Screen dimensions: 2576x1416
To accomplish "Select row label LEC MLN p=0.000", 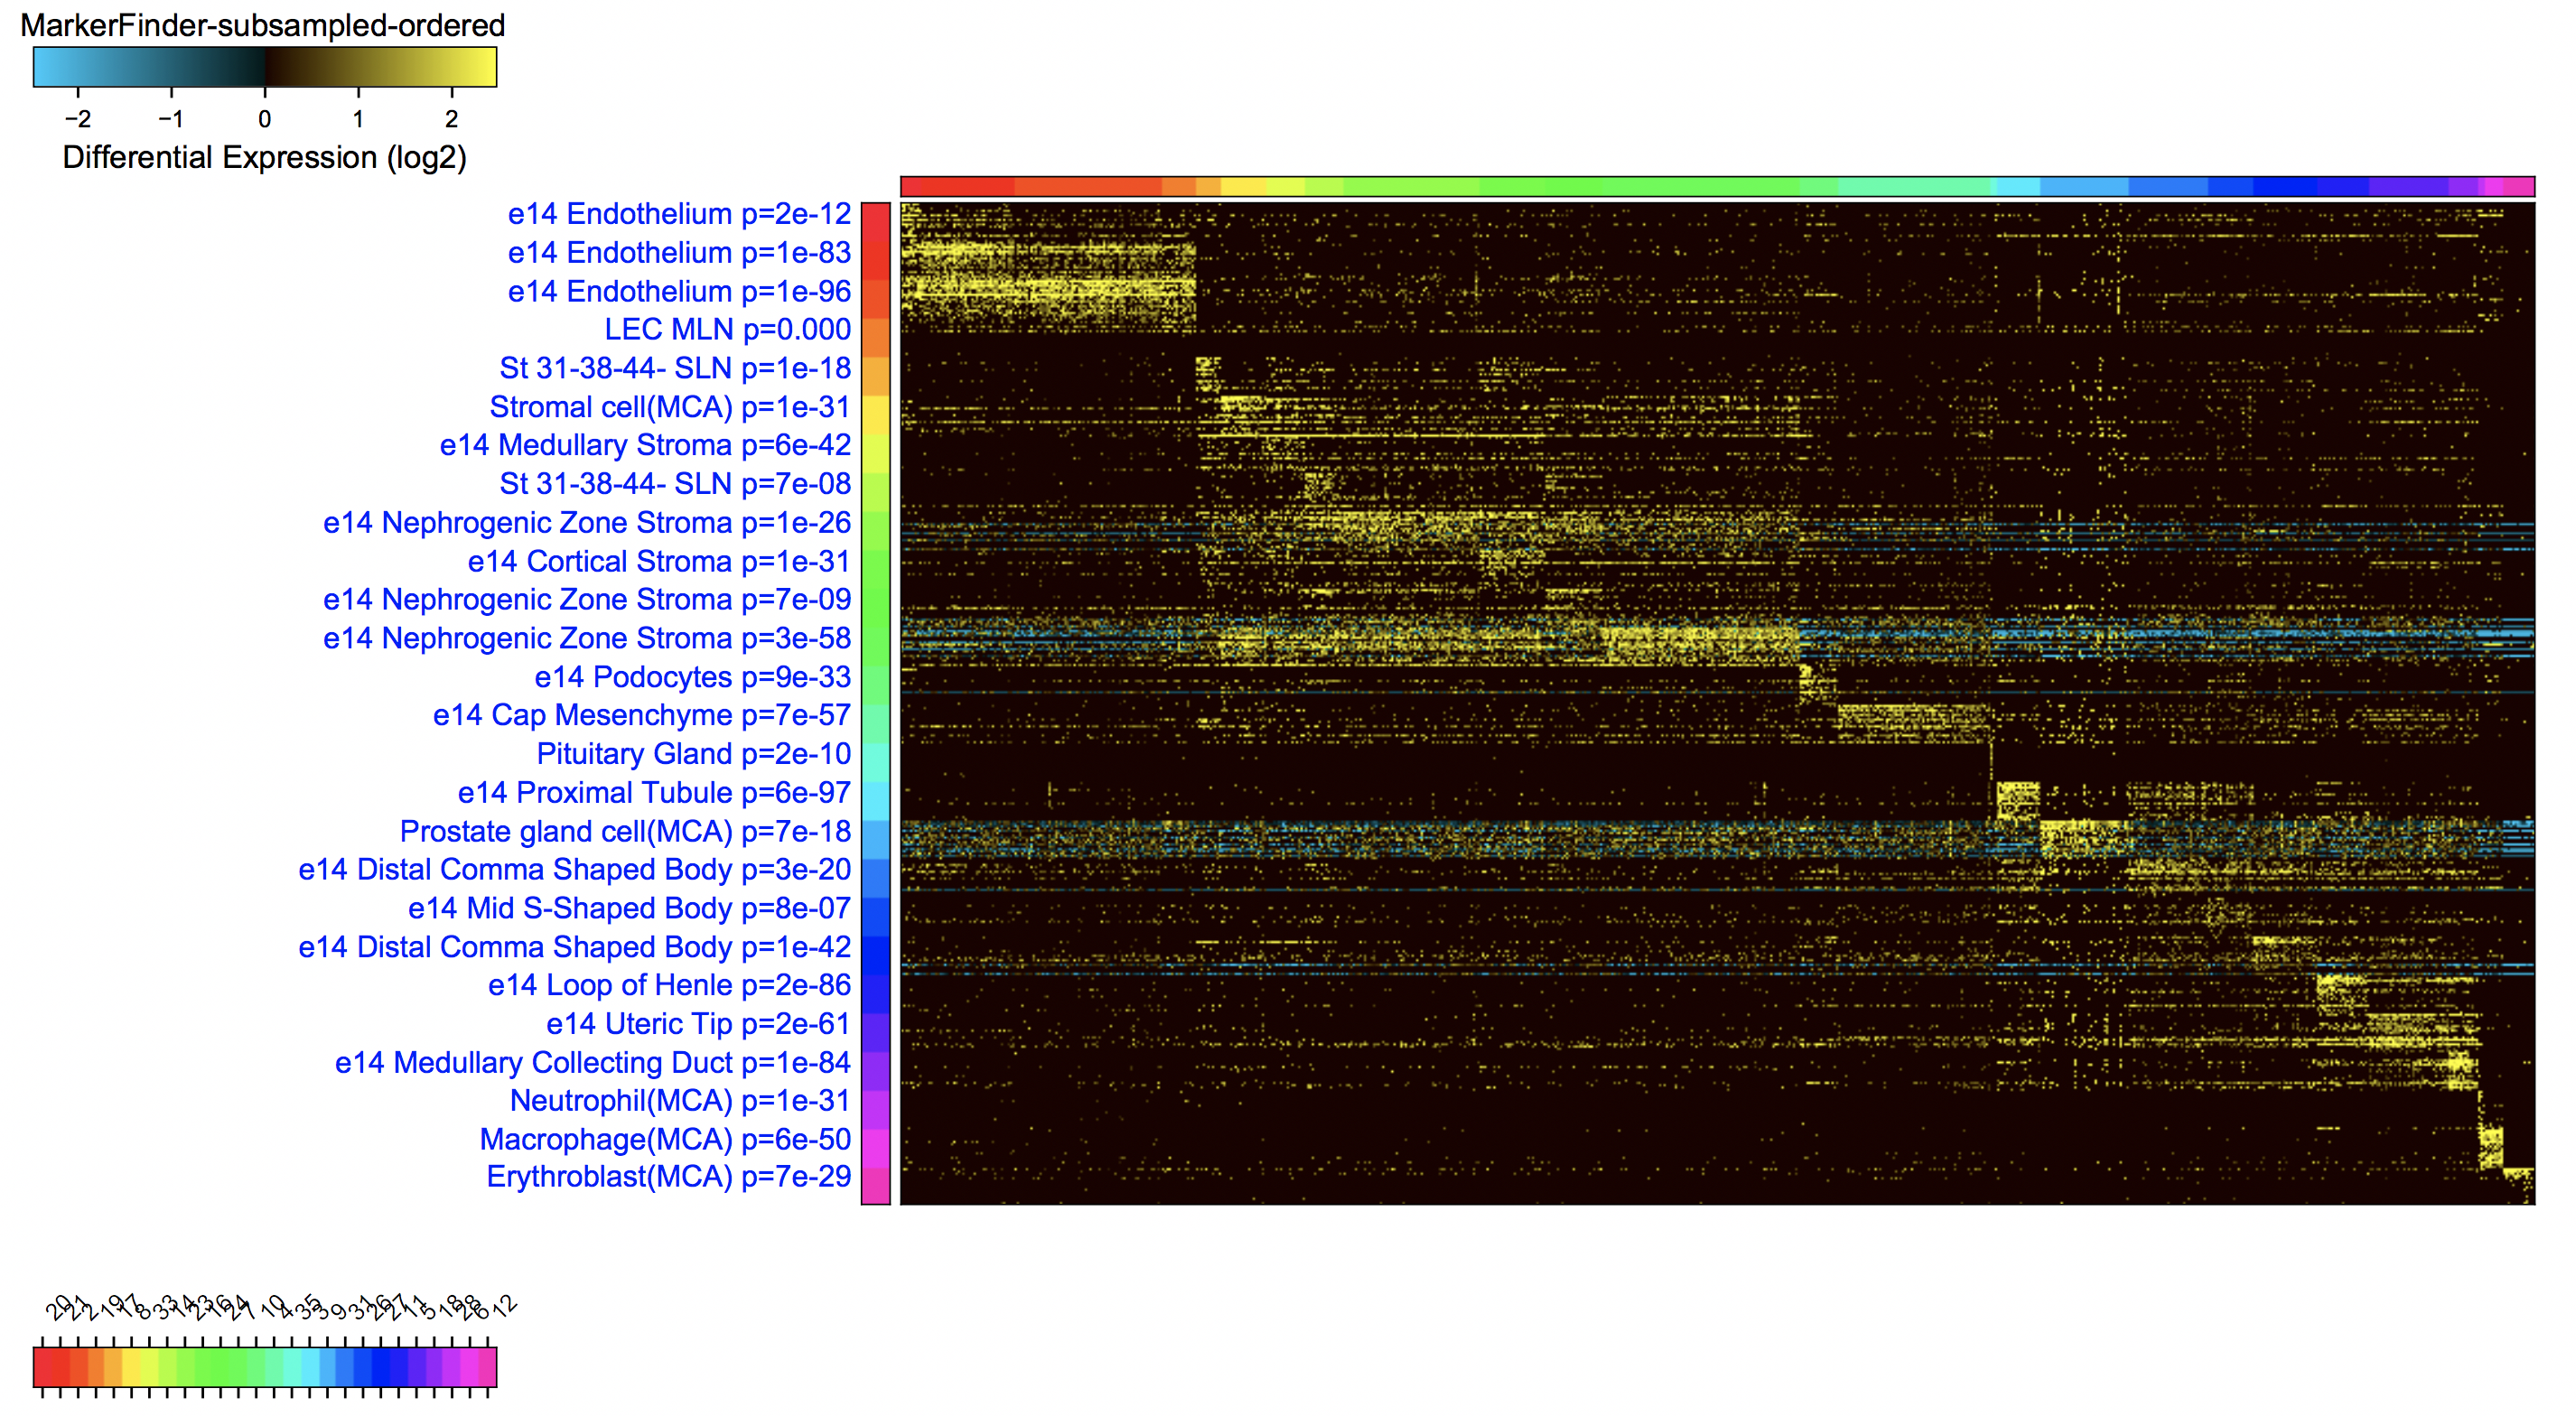I will 727,329.
